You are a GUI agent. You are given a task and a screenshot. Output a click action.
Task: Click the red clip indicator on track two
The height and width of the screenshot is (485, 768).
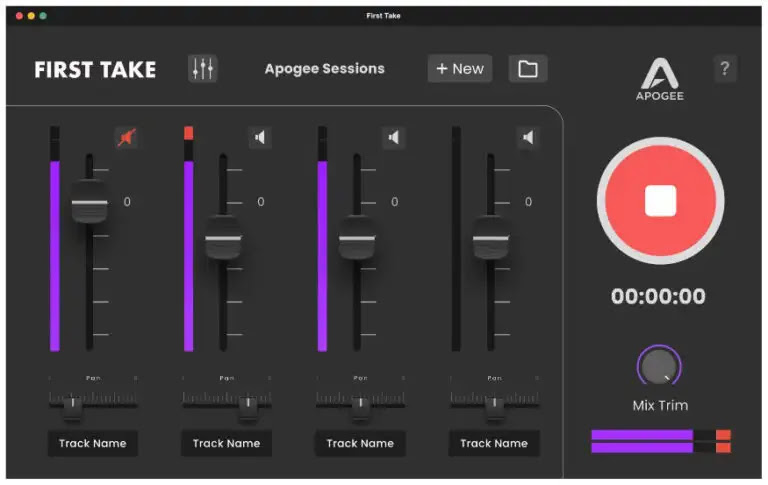click(189, 133)
